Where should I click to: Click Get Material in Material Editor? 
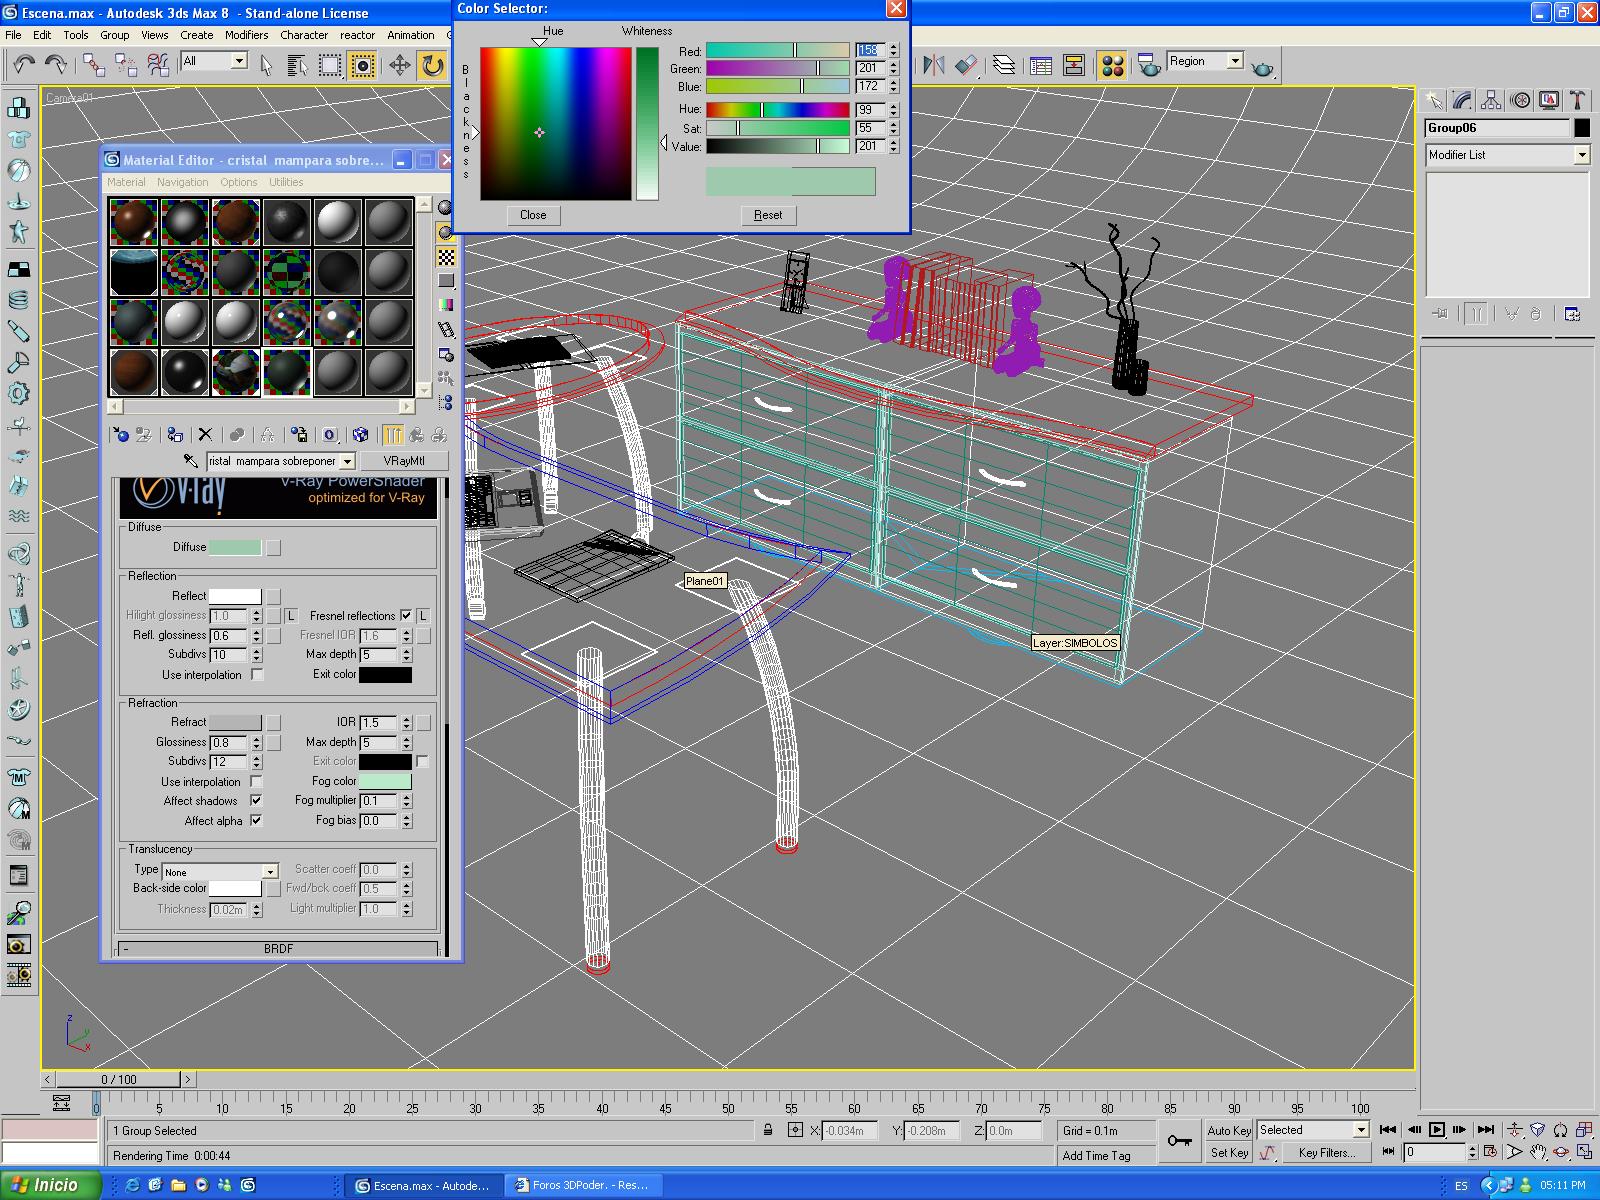coord(121,435)
